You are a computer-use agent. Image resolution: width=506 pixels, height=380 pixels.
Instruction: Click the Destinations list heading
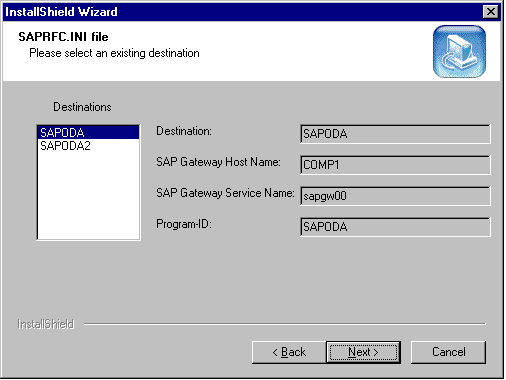click(x=82, y=107)
